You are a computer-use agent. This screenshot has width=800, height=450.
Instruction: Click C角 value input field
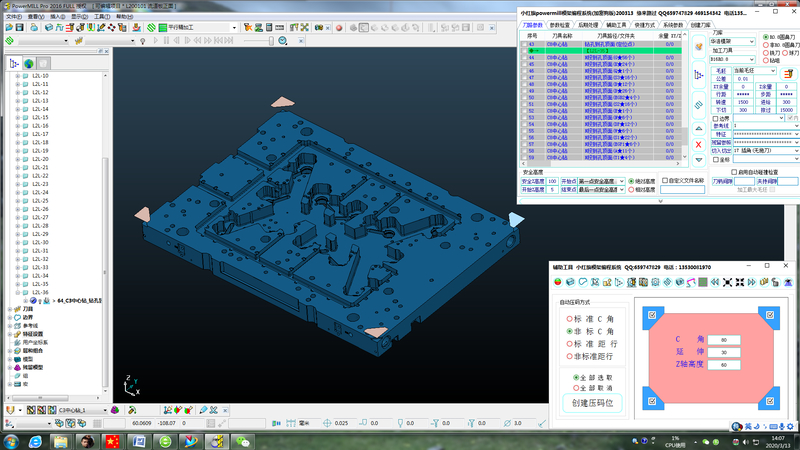[x=724, y=340]
